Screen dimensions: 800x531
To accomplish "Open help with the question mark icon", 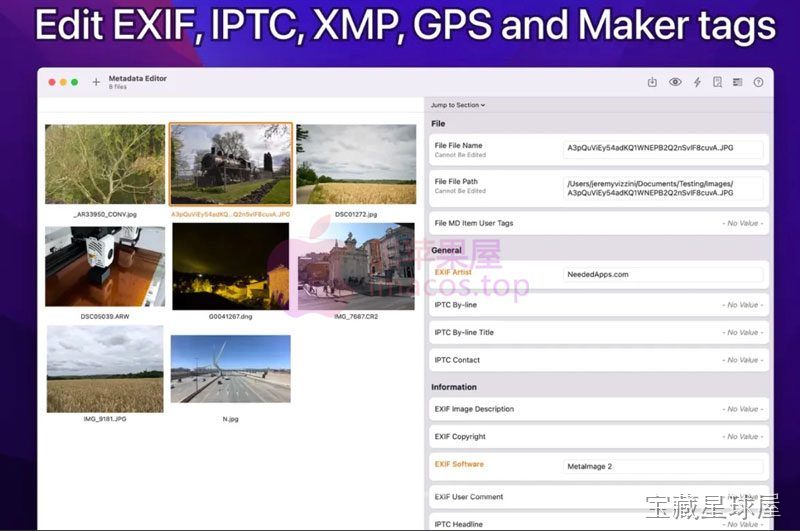I will tap(758, 82).
